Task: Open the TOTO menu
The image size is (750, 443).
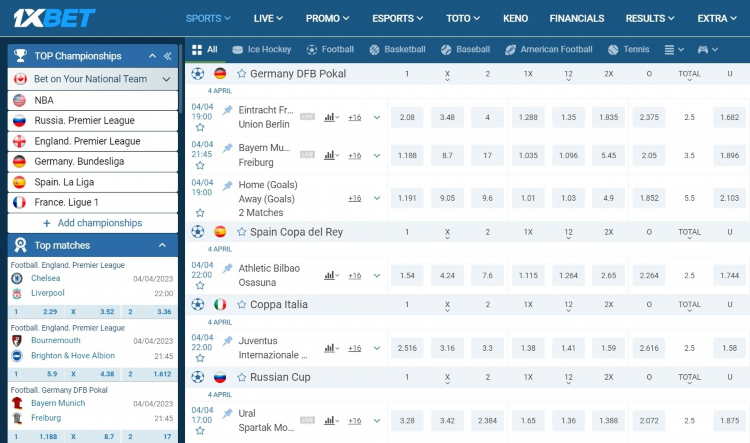Action: [463, 18]
